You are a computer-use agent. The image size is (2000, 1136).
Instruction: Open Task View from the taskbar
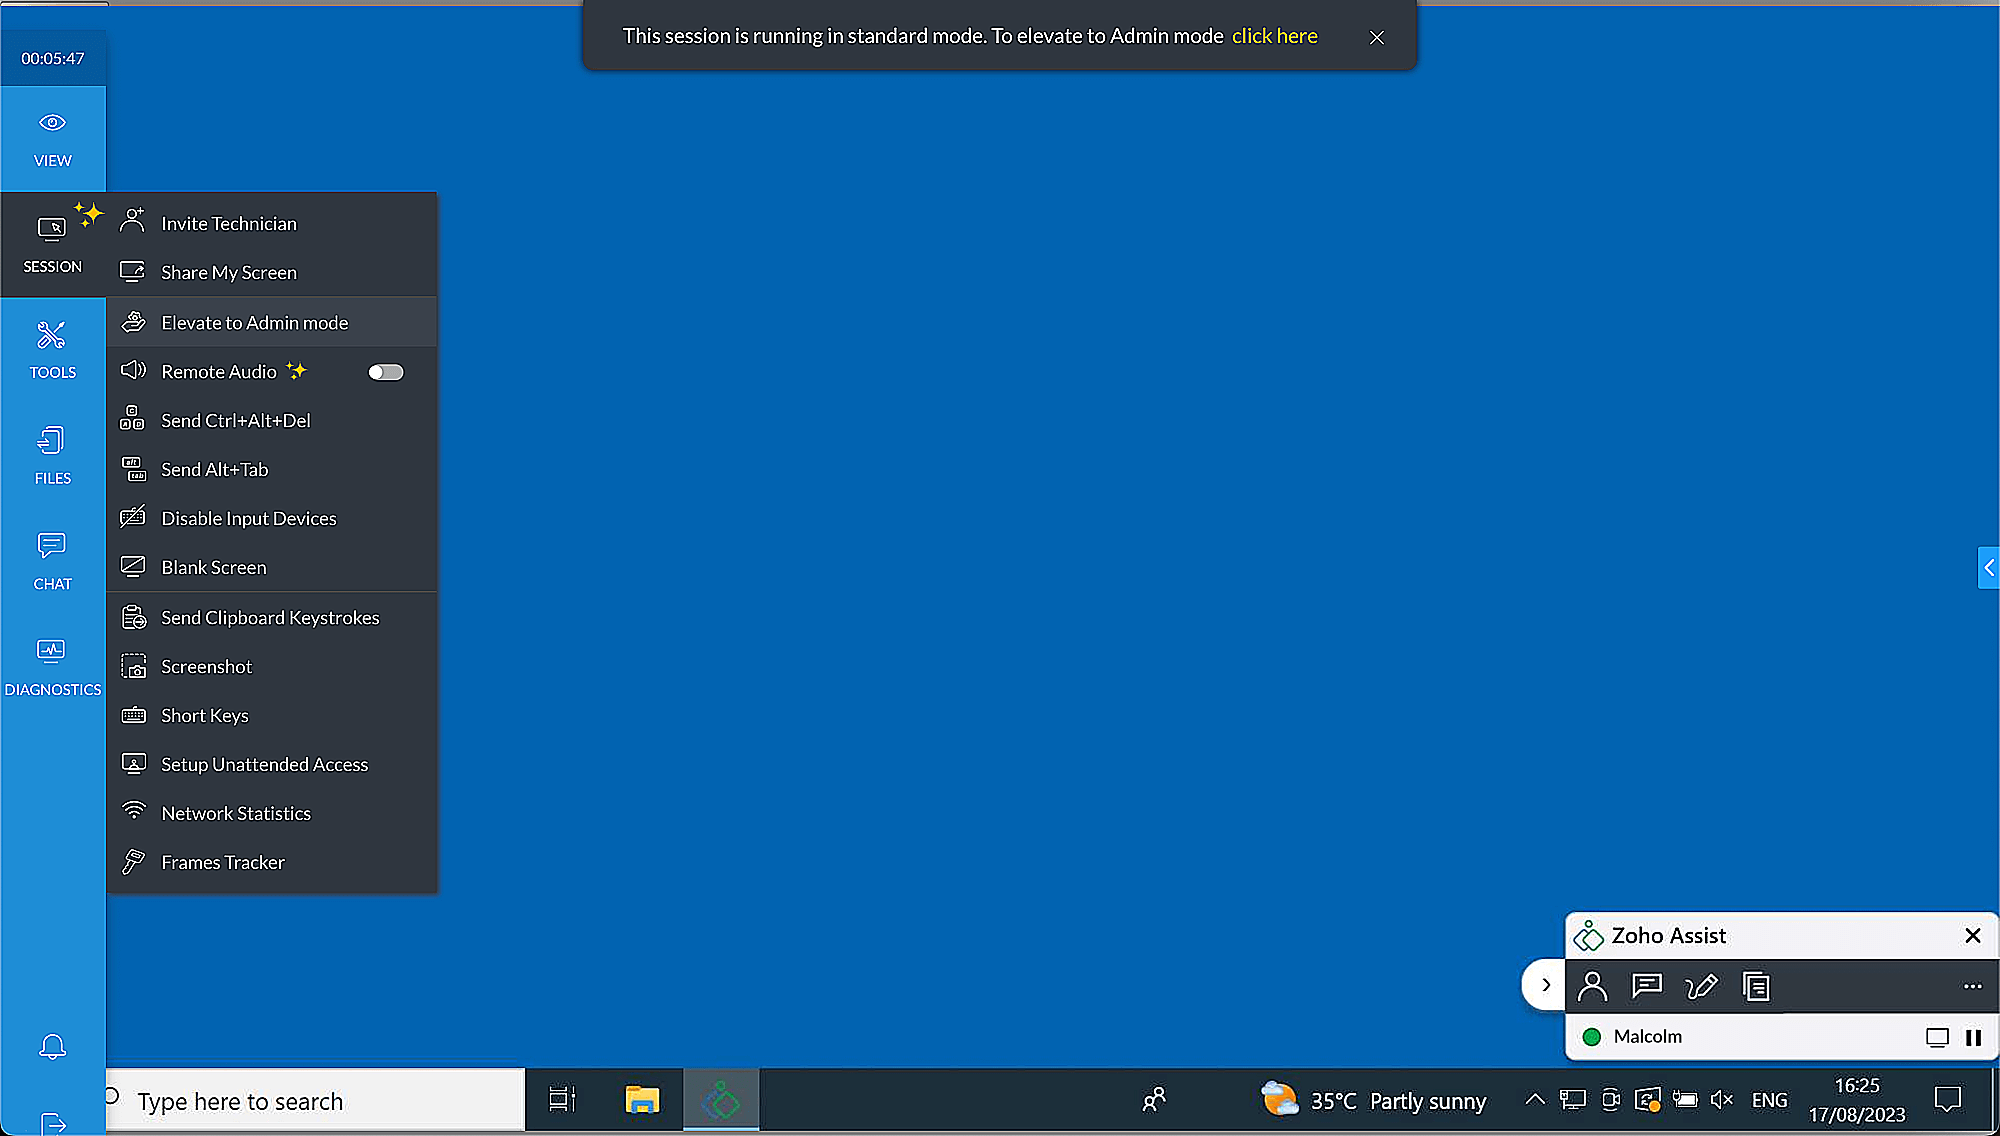(561, 1099)
